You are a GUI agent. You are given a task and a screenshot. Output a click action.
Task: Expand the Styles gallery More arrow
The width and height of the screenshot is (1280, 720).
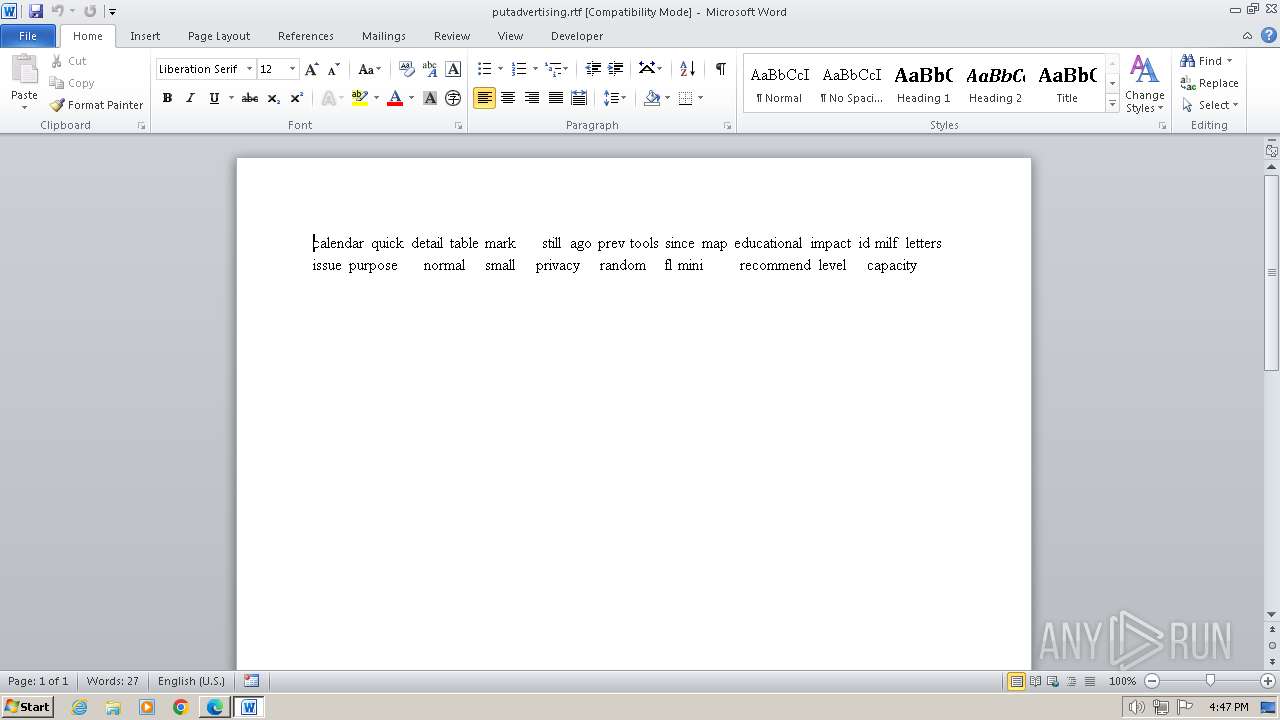[x=1112, y=103]
